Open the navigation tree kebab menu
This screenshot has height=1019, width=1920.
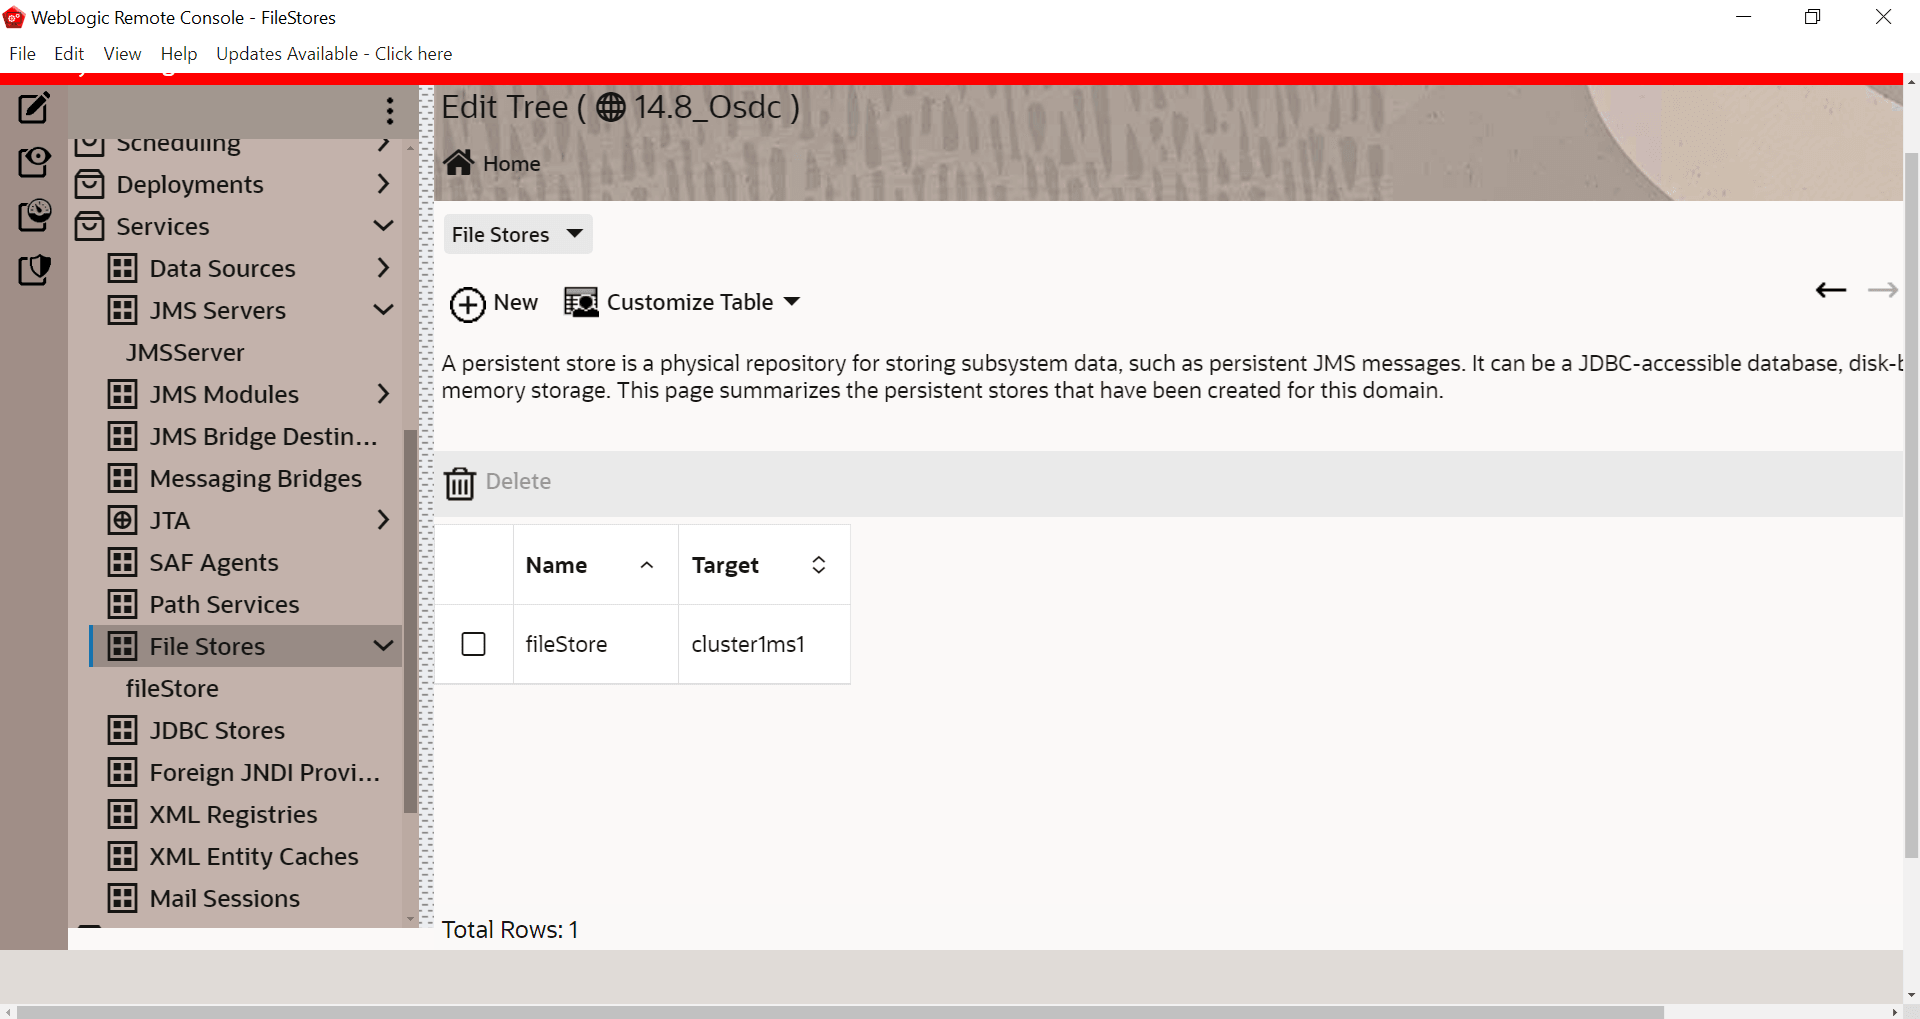[390, 110]
